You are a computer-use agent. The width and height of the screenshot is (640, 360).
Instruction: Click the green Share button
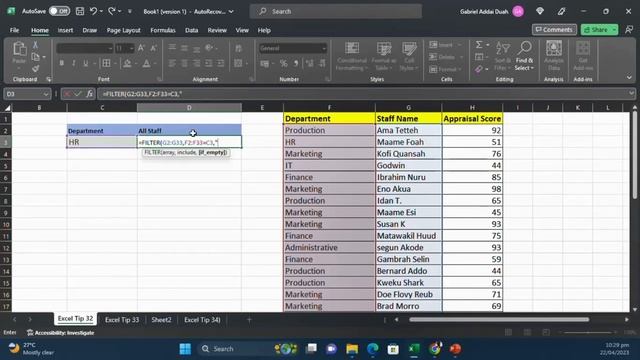click(599, 29)
